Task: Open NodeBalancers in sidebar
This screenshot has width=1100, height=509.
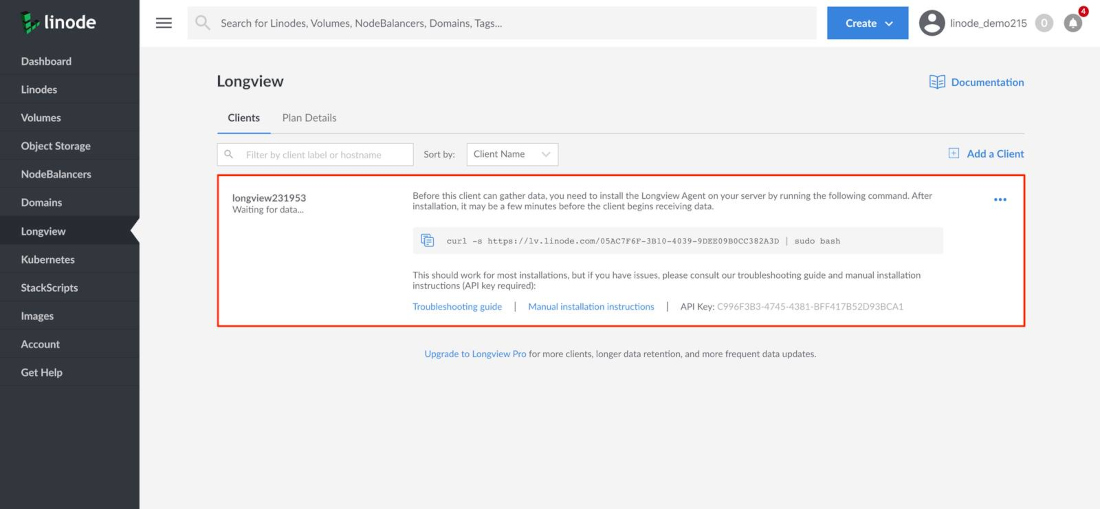Action: [x=69, y=174]
